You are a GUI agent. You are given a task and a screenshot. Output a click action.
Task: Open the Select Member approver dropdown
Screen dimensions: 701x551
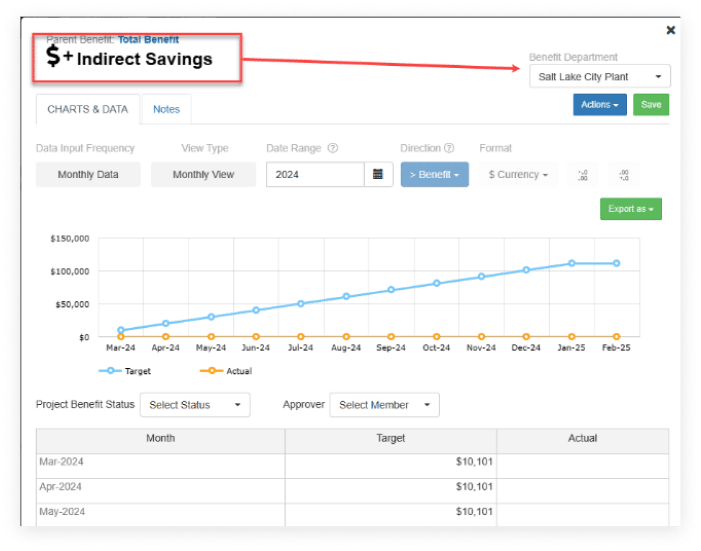(384, 405)
